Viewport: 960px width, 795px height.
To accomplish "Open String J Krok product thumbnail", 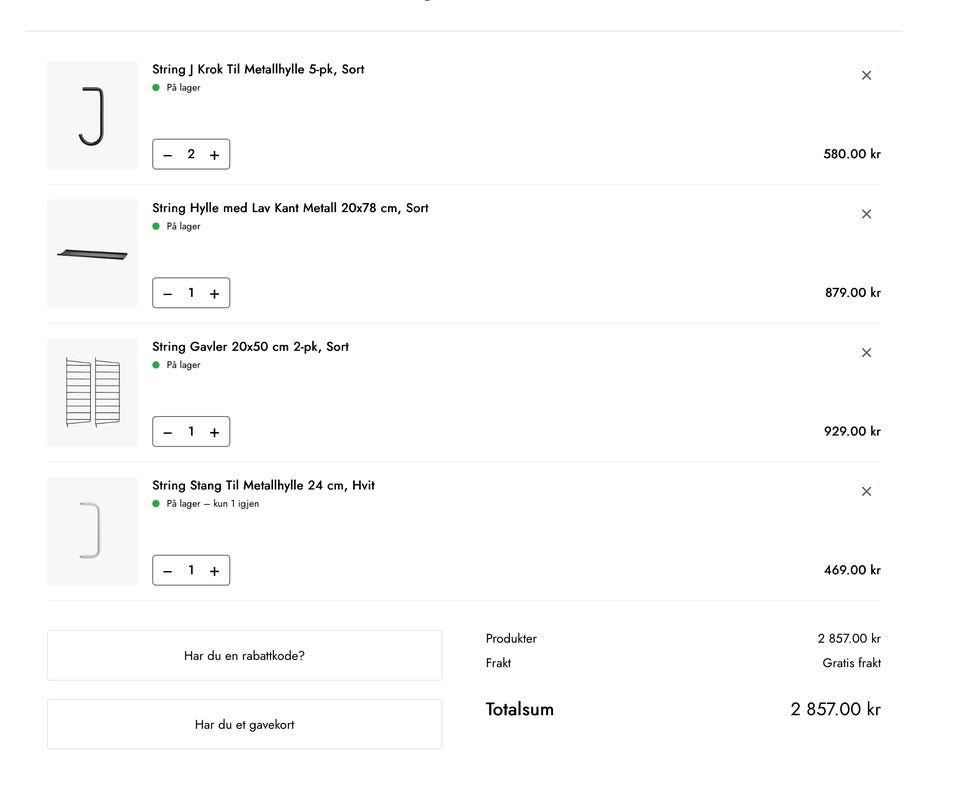I will click(x=92, y=115).
